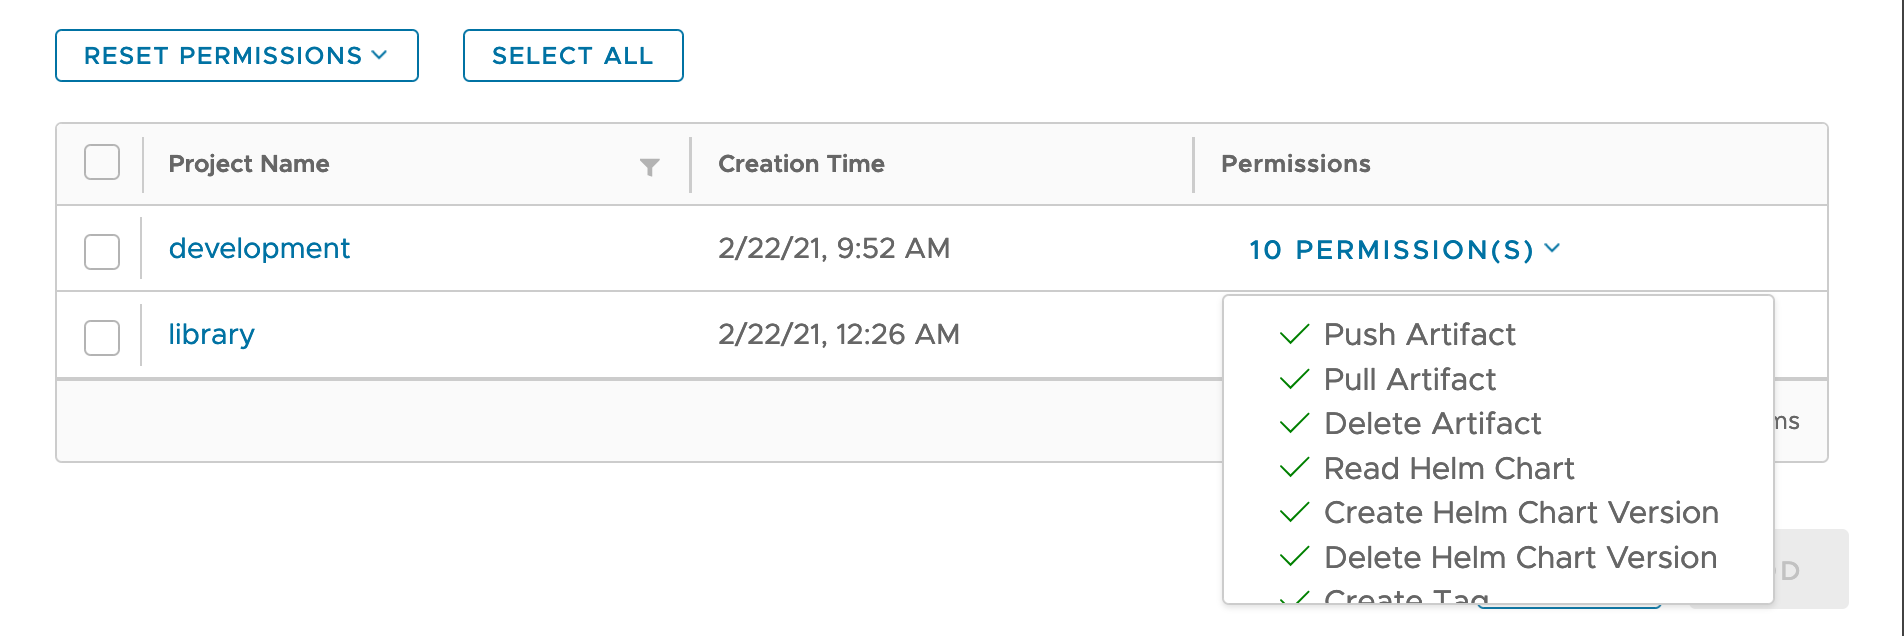The height and width of the screenshot is (636, 1904).
Task: Open the RESET PERMISSIONS dropdown
Action: 237,56
